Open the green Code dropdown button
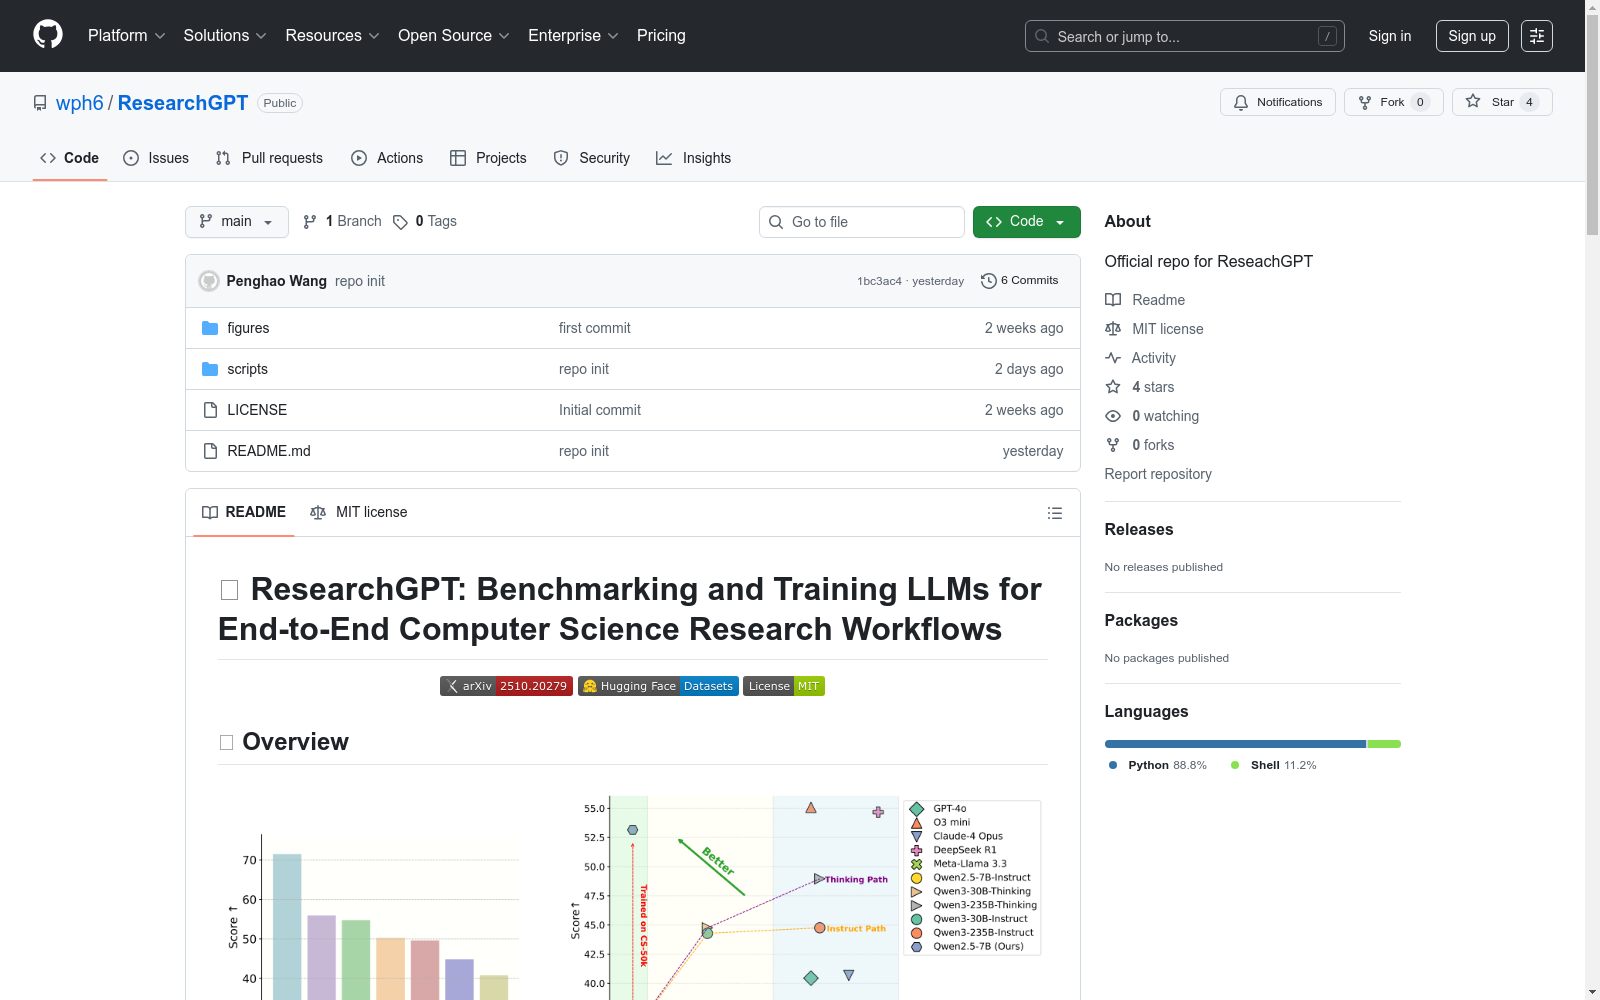1600x1000 pixels. (1027, 222)
